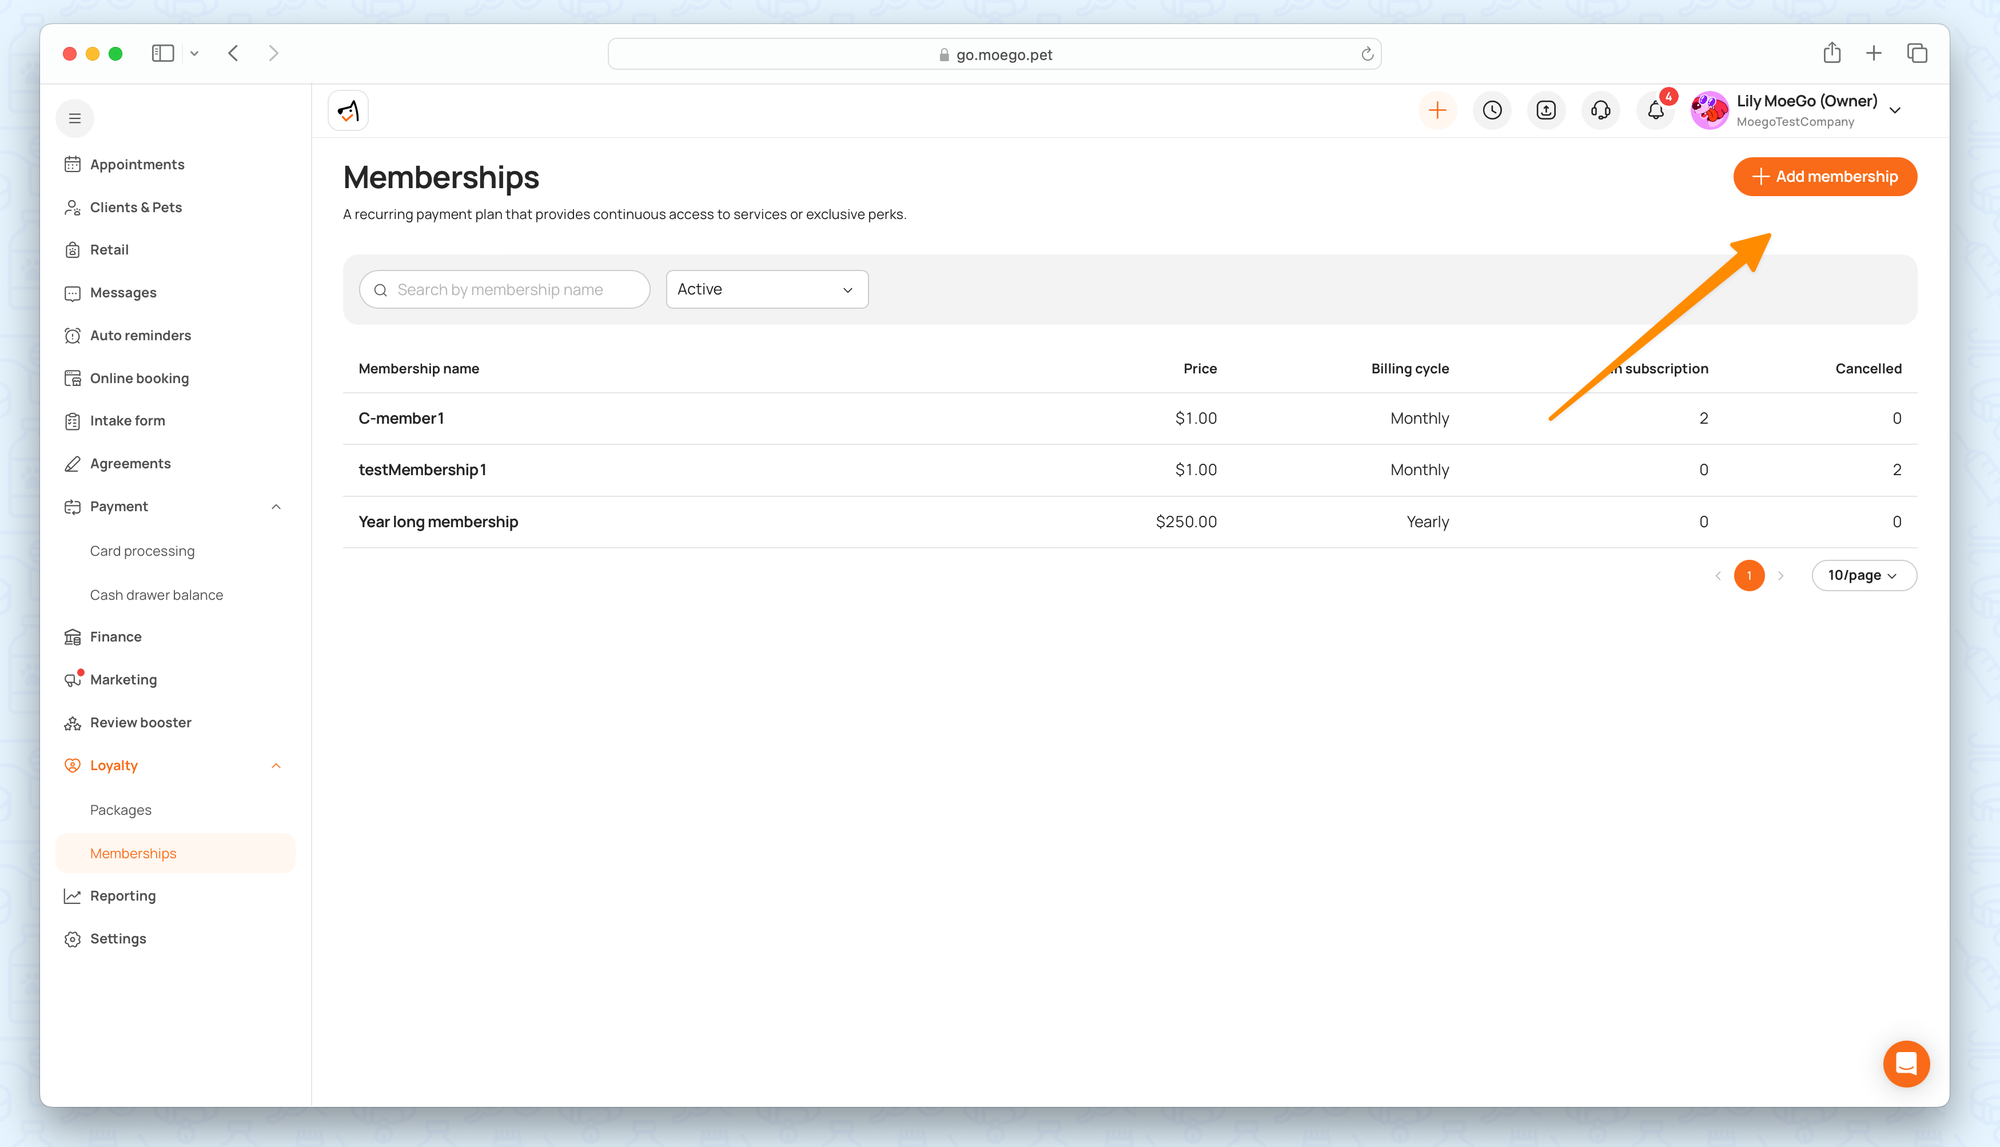2000x1147 pixels.
Task: Expand Lily MoeGo account menu
Action: pos(1895,111)
